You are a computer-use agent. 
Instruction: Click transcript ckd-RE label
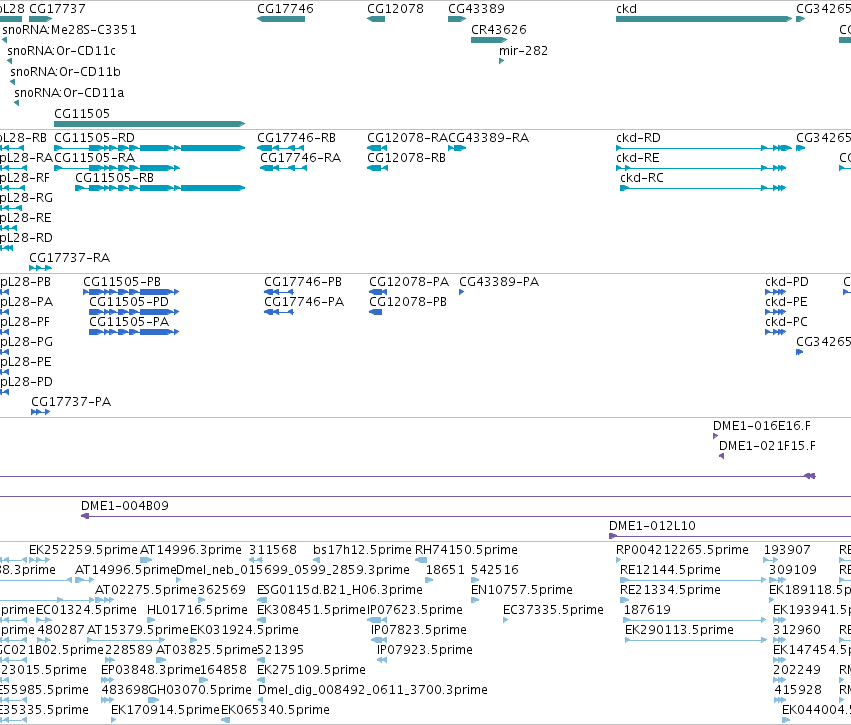tap(638, 158)
